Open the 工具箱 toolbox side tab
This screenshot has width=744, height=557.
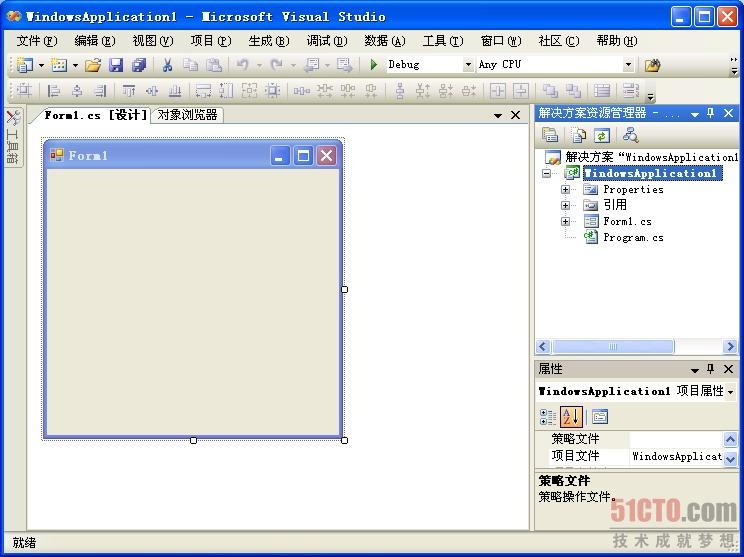tap(13, 138)
